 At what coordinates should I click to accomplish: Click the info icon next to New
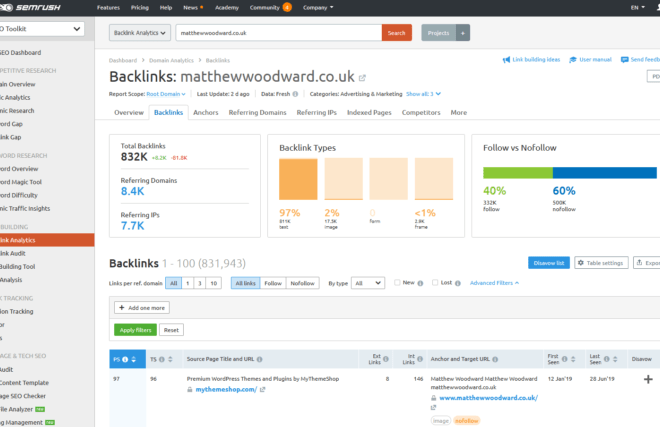420,283
